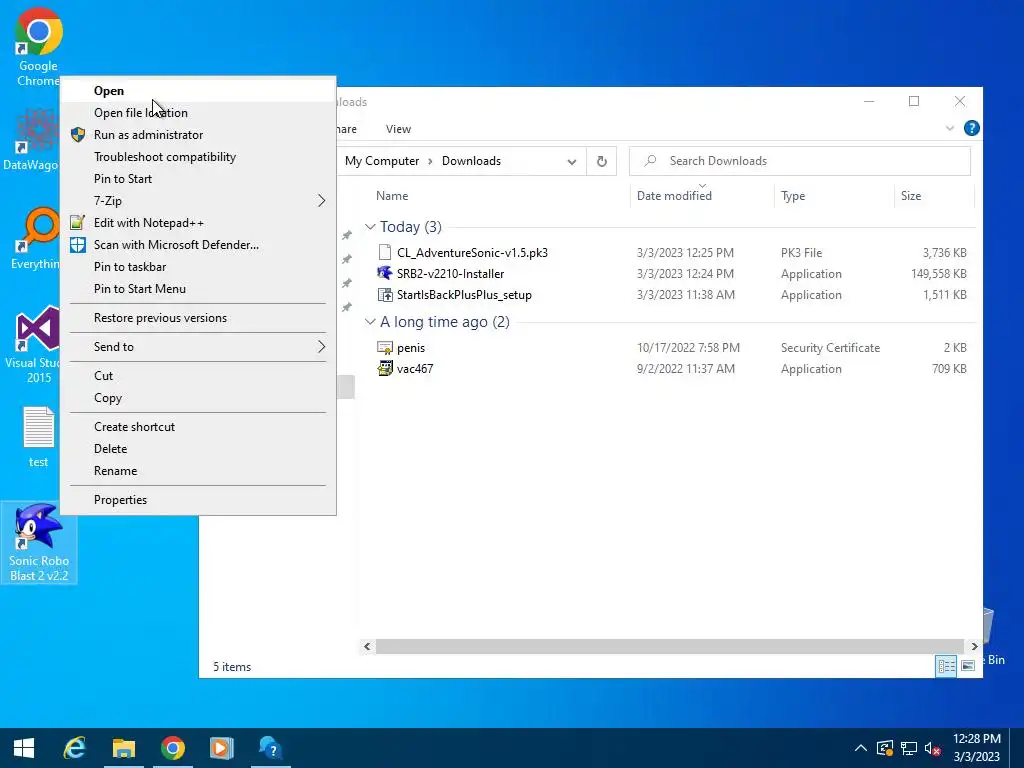Open Google Chrome desktop shortcut

tap(38, 47)
